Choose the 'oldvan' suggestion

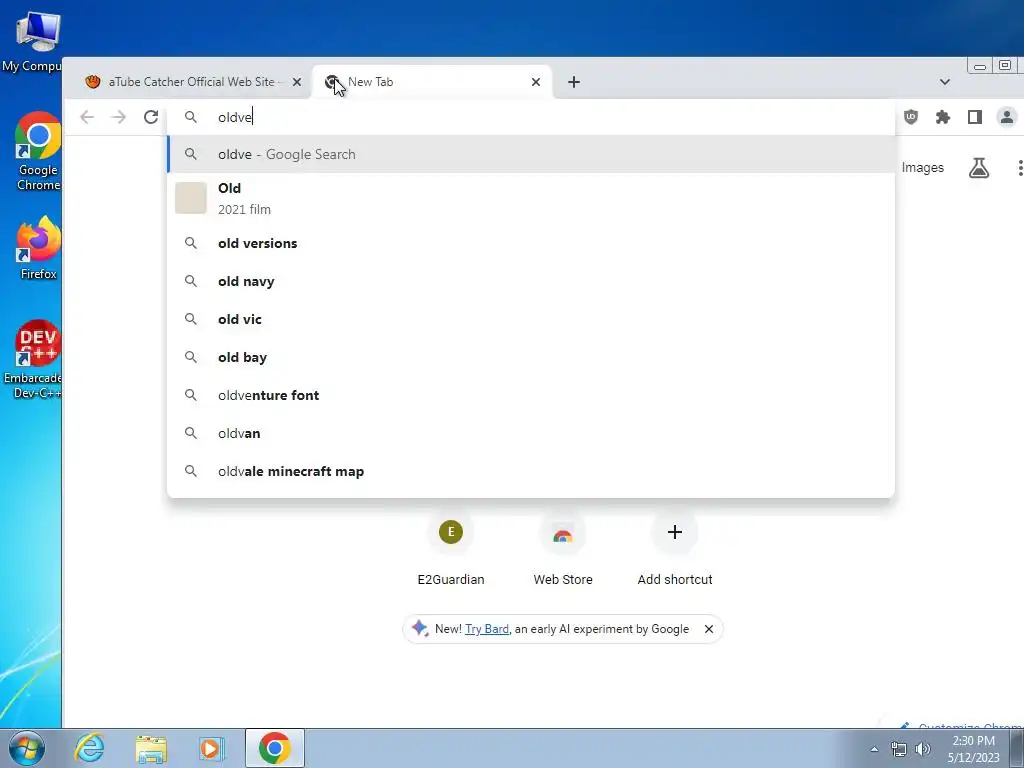pyautogui.click(x=530, y=433)
